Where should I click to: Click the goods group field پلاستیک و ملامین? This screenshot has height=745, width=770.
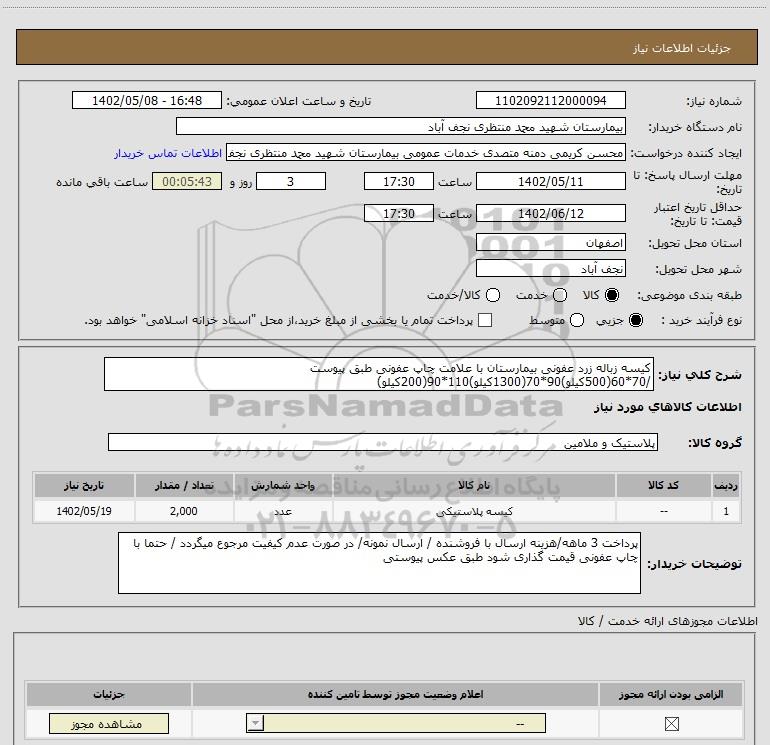(x=383, y=442)
